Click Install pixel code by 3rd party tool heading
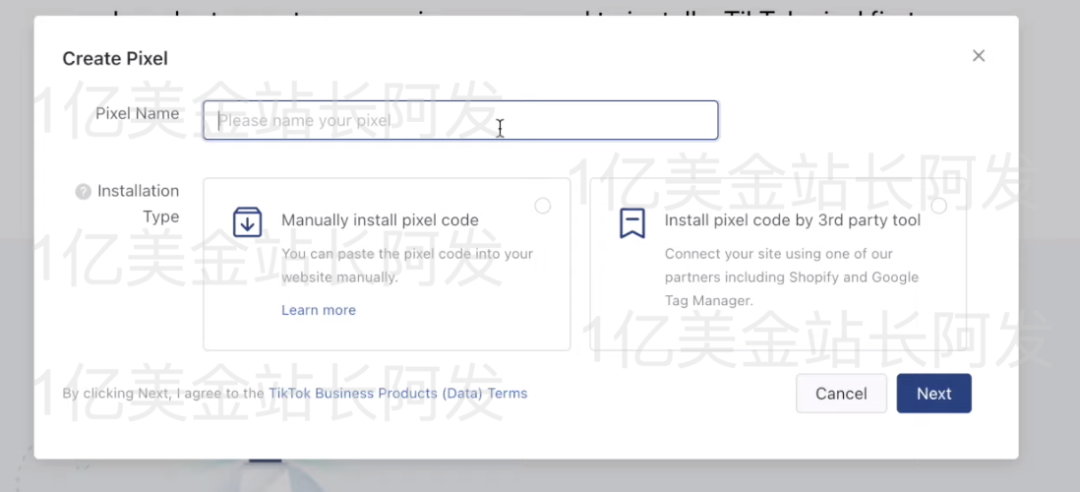 point(792,221)
